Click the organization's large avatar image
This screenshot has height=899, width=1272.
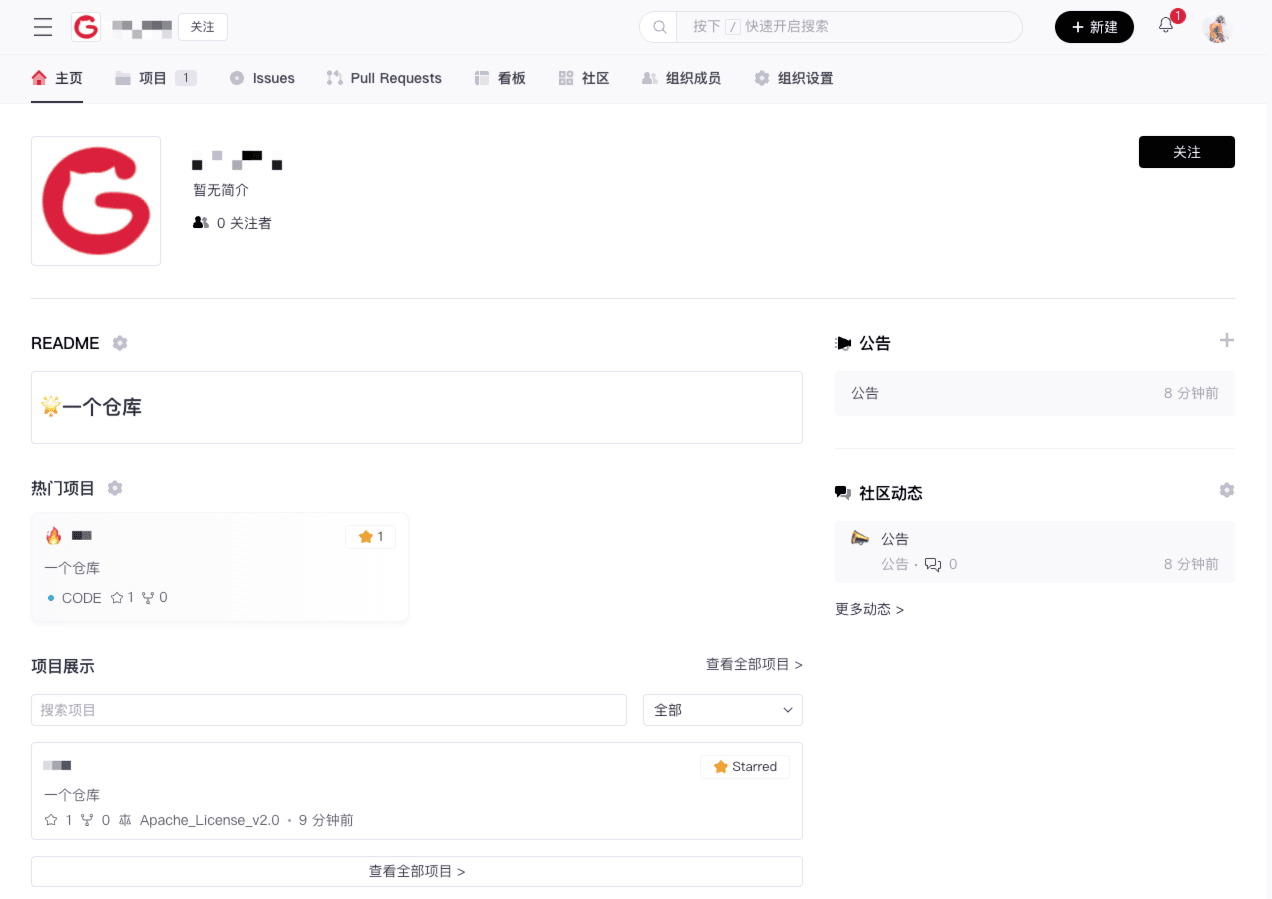[96, 201]
